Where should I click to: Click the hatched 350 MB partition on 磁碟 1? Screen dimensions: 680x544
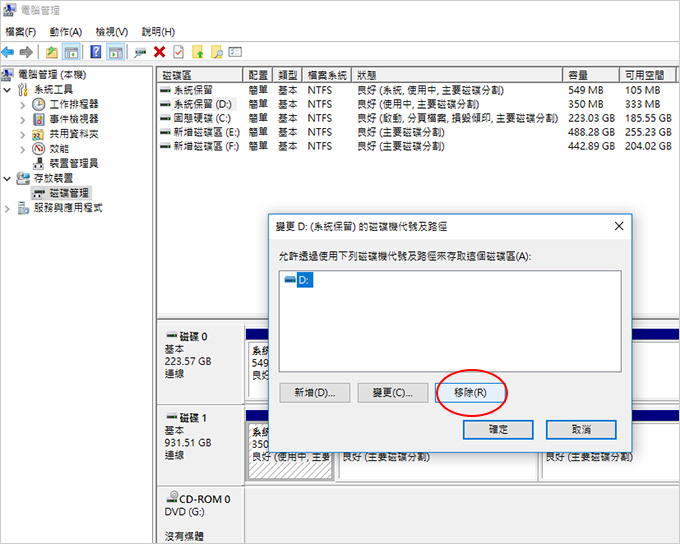click(x=289, y=451)
